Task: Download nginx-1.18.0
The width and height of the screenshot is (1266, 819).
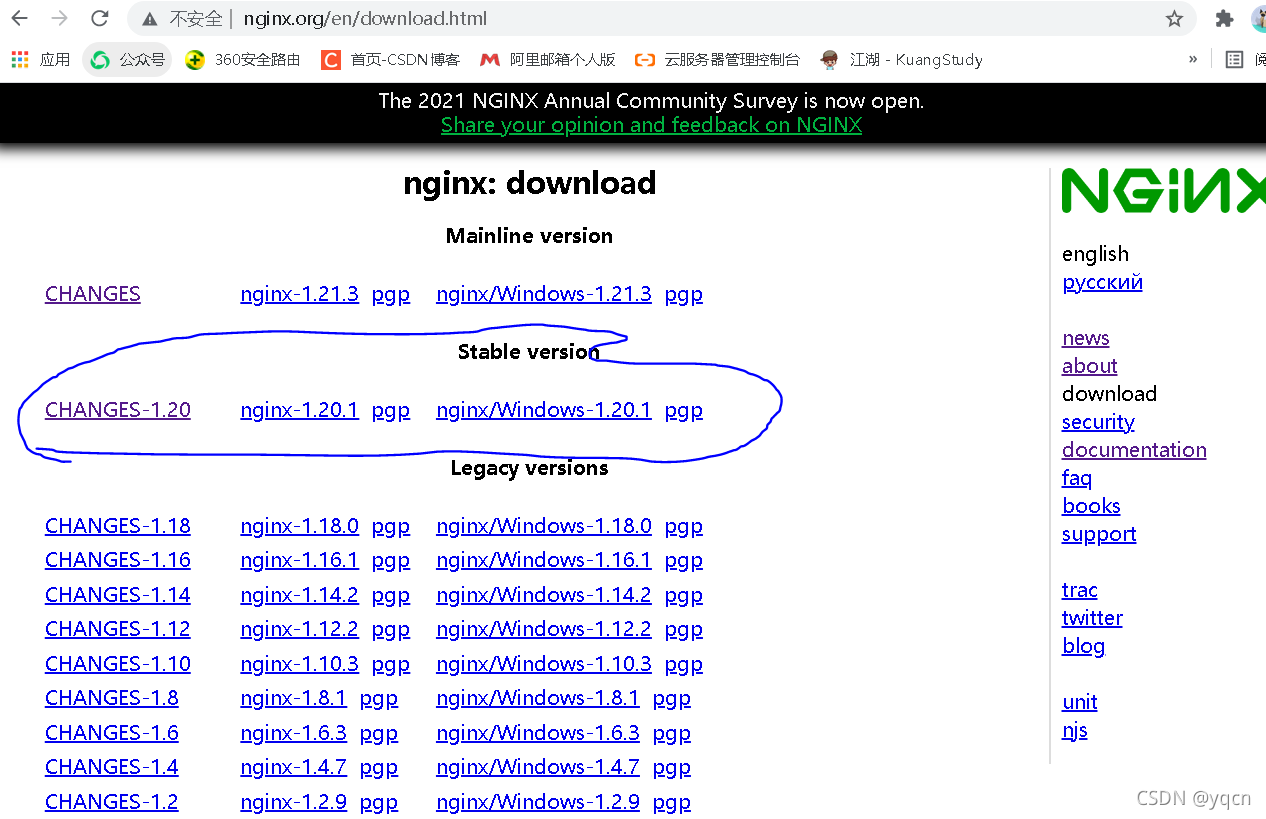Action: click(299, 526)
